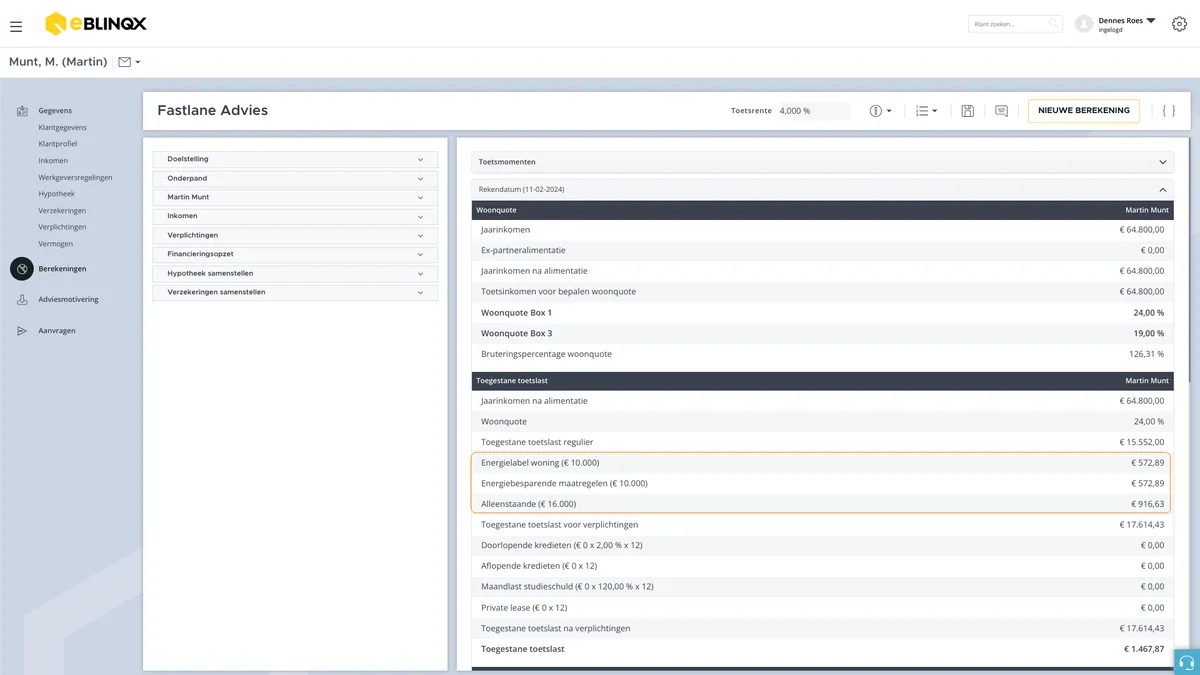Open the Aanvragen section label
The width and height of the screenshot is (1200, 675).
[57, 331]
